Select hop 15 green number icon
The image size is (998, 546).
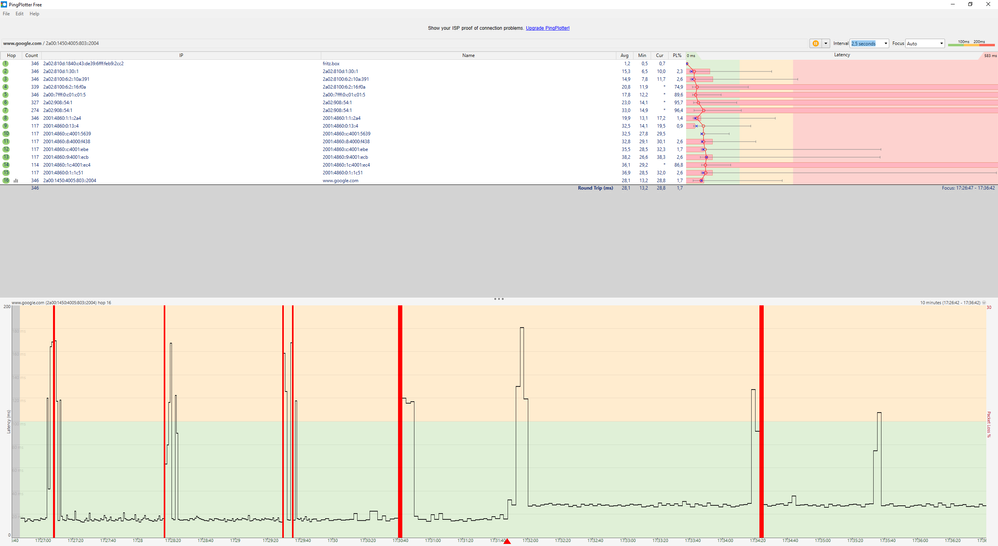[x=6, y=172]
